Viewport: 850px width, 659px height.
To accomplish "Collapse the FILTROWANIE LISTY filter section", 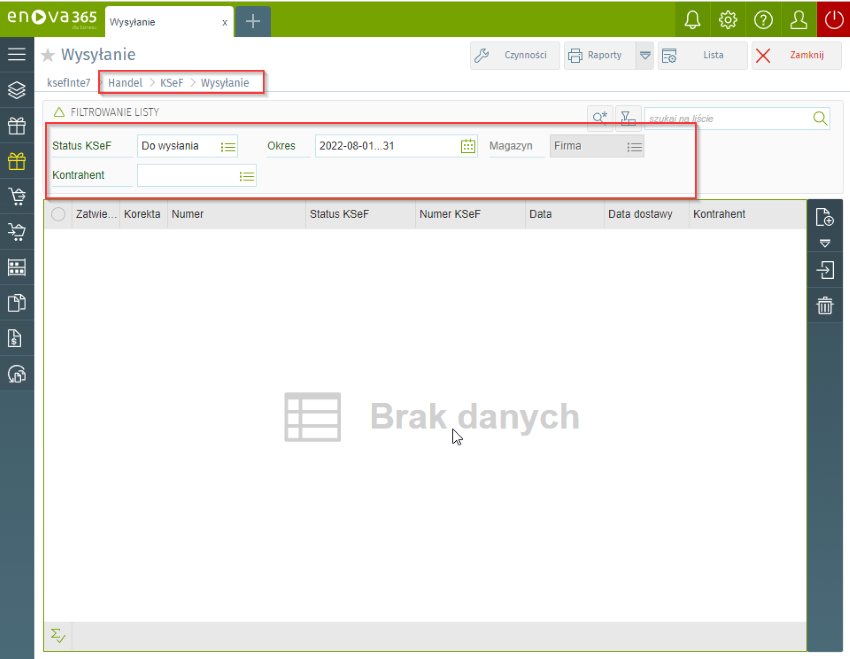I will (59, 113).
